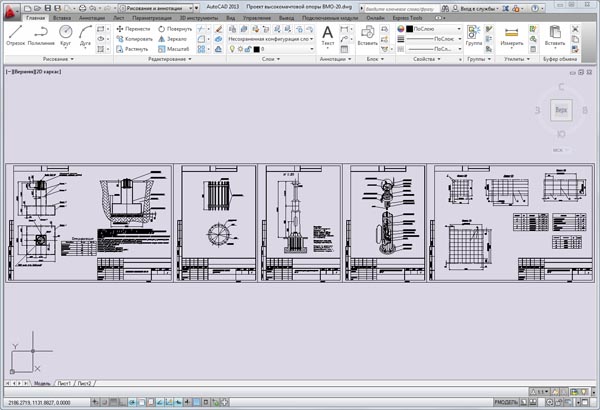Select the Полилиния (Polyline) tool
The width and height of the screenshot is (600, 410).
(41, 36)
